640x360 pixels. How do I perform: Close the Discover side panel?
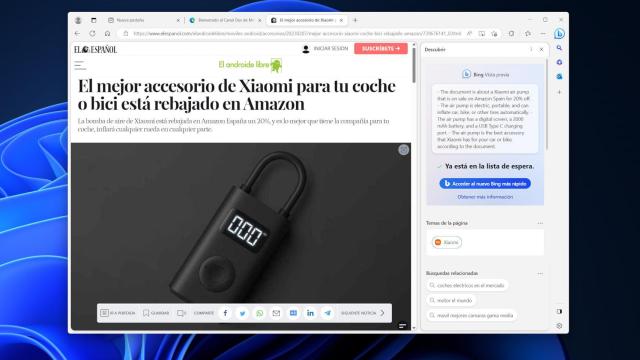pos(542,49)
